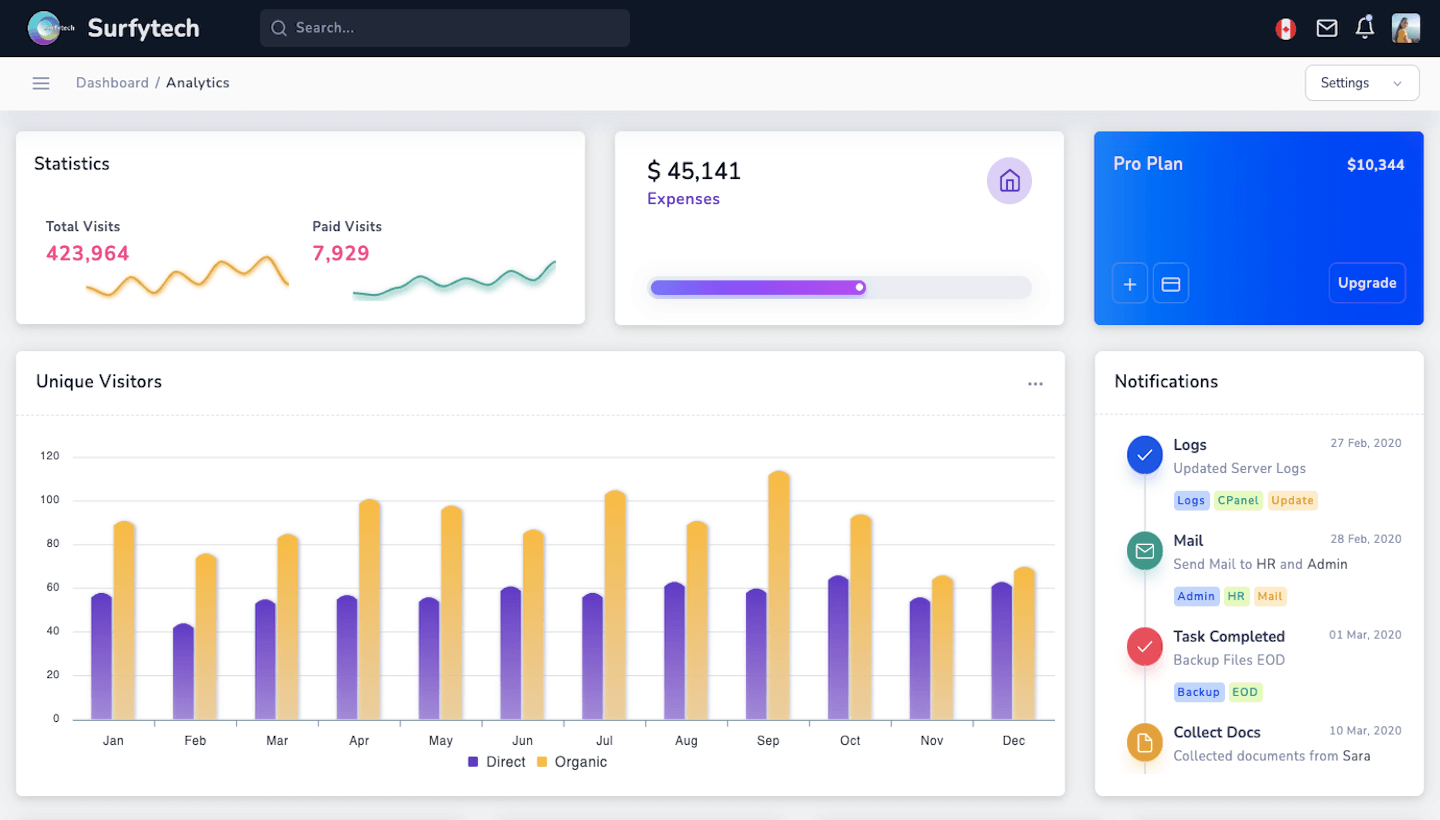Click the user profile avatar

click(1406, 28)
